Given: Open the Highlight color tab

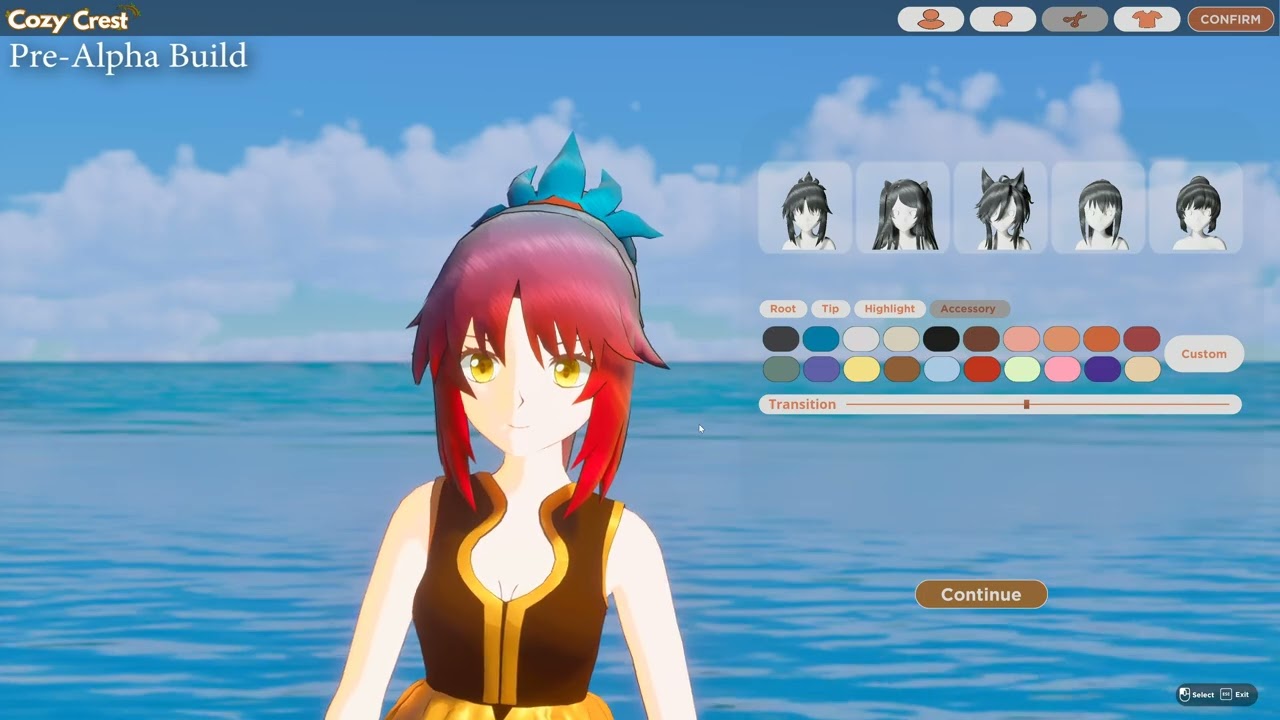Looking at the screenshot, I should [x=889, y=309].
